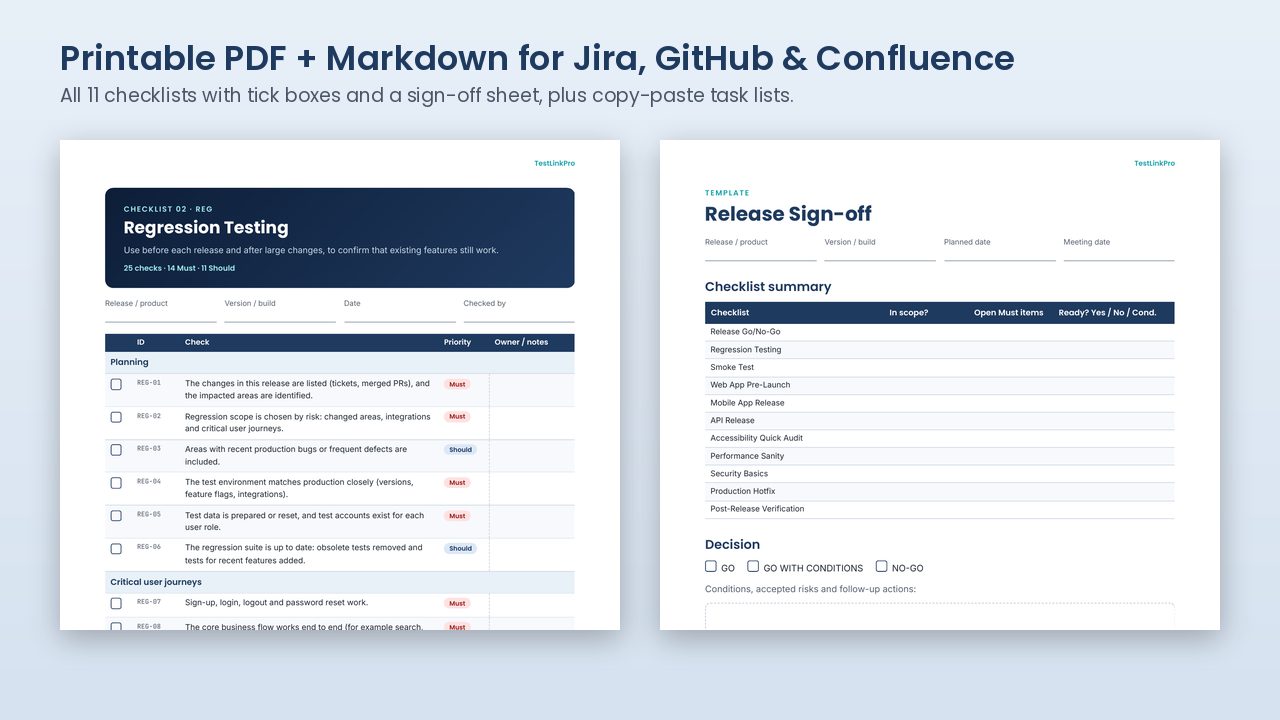Tick the GO WITH CONDITIONS checkbox
This screenshot has width=1280, height=720.
[x=753, y=567]
